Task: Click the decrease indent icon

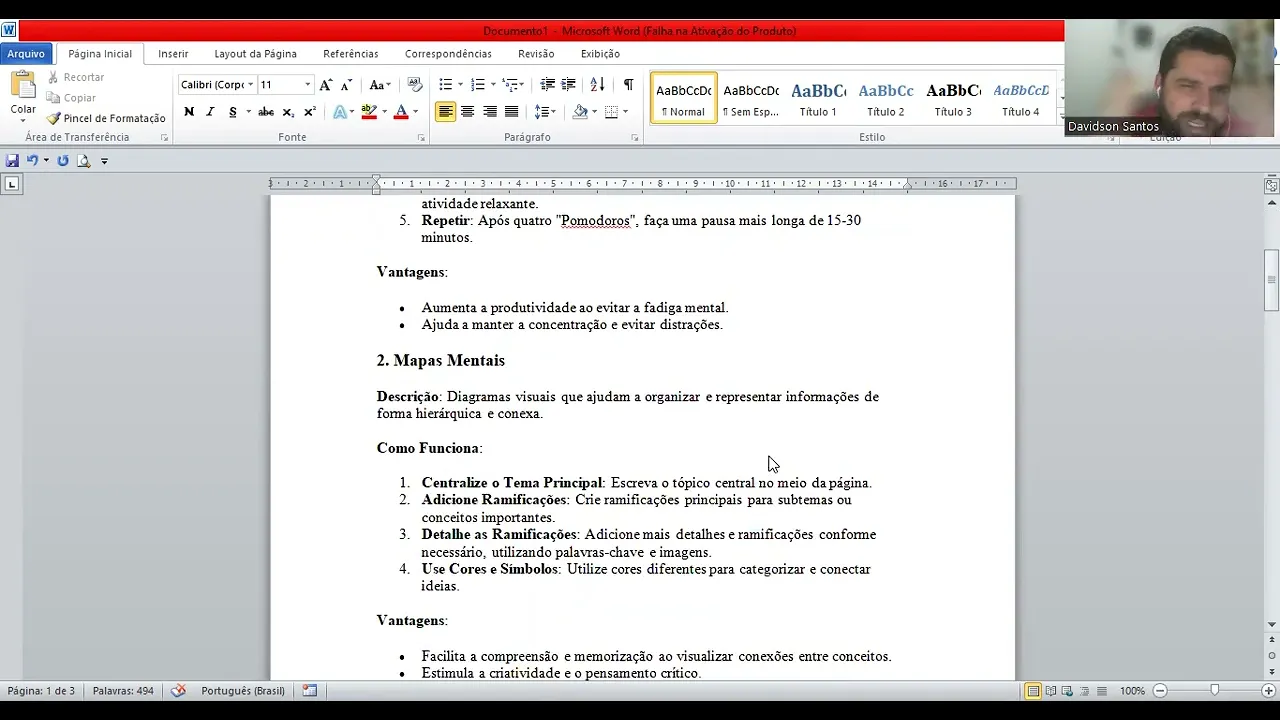Action: [x=547, y=85]
